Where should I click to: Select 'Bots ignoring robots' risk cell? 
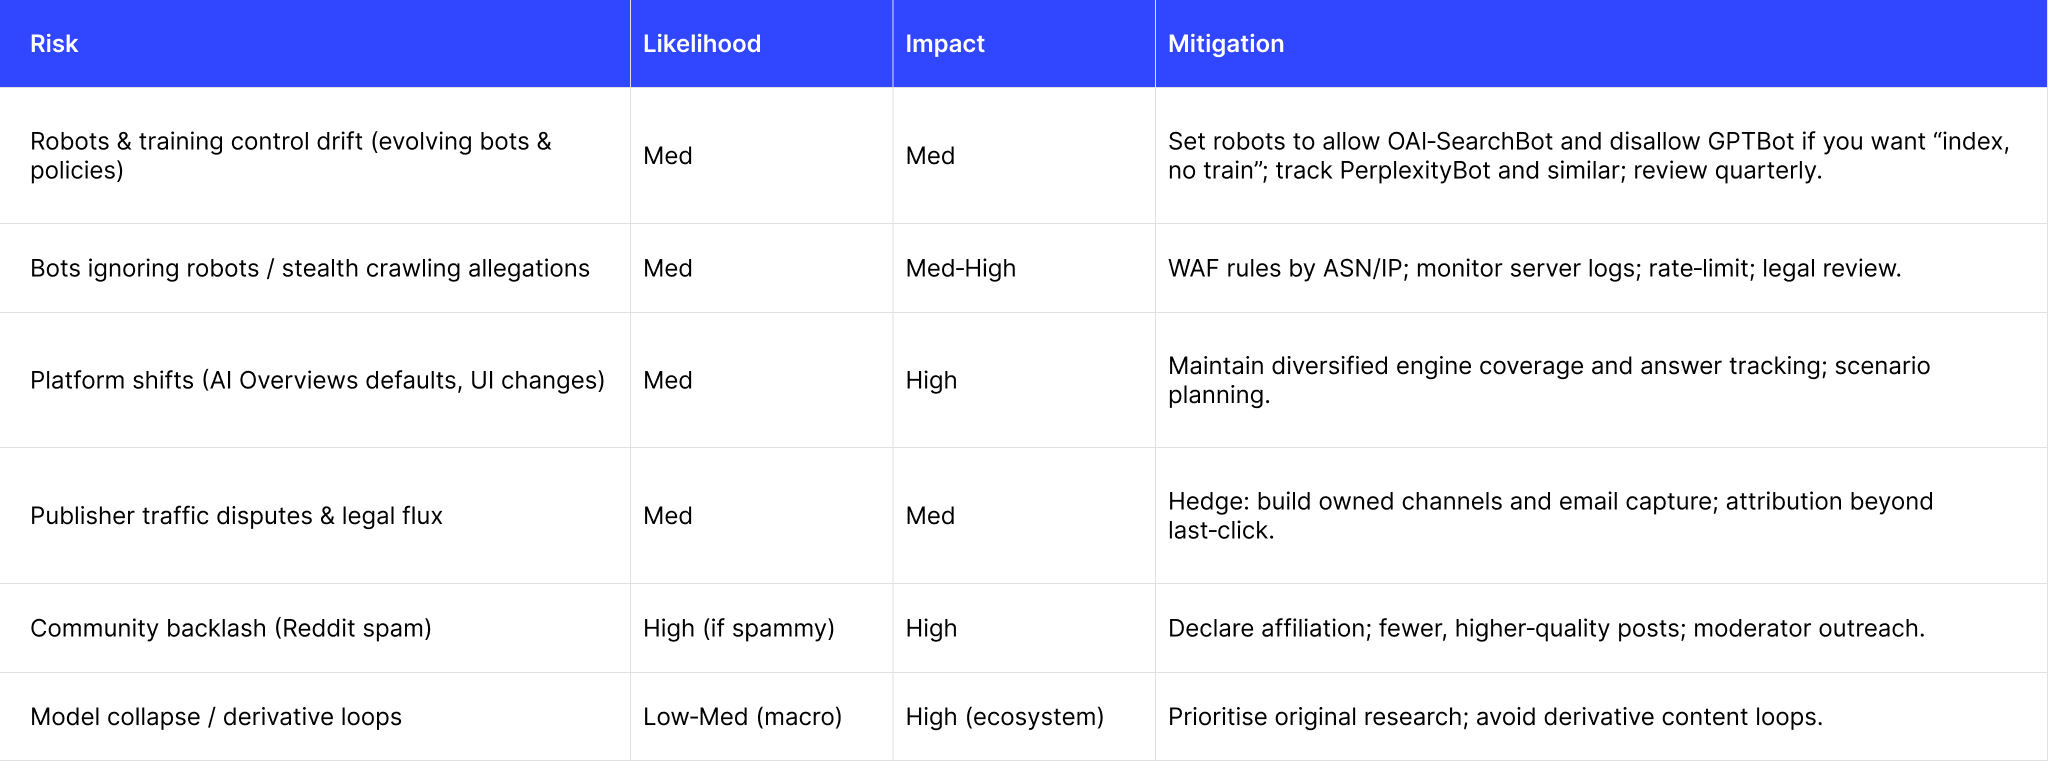310,268
